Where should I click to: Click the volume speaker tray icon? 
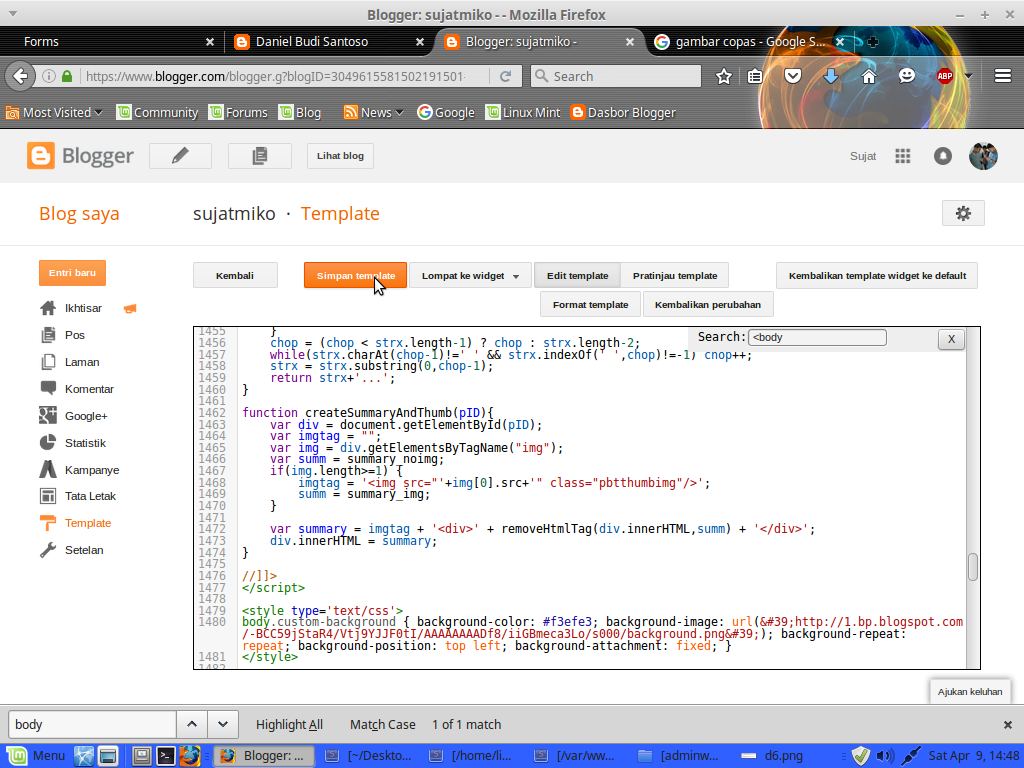pos(884,756)
